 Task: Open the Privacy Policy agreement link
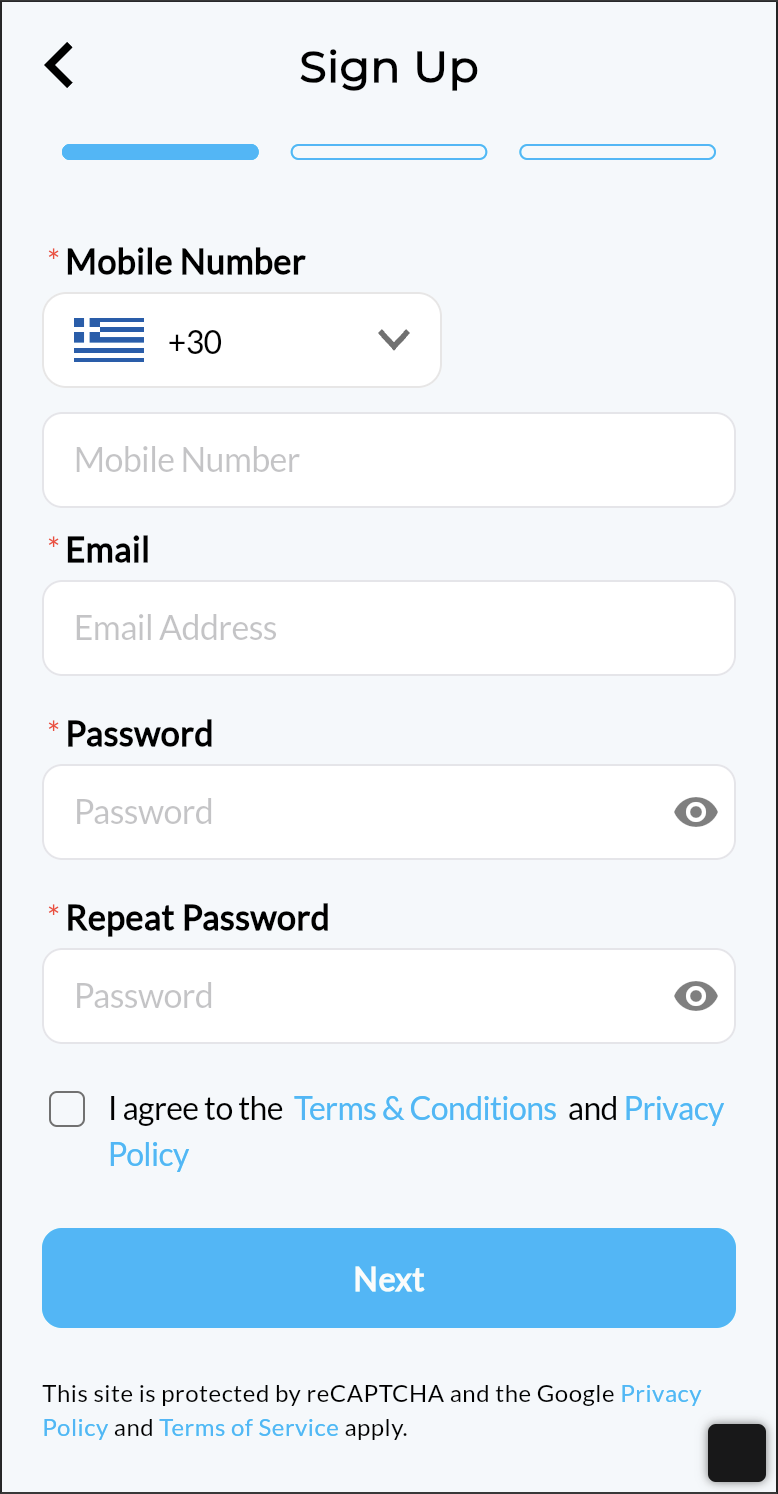point(673,1109)
